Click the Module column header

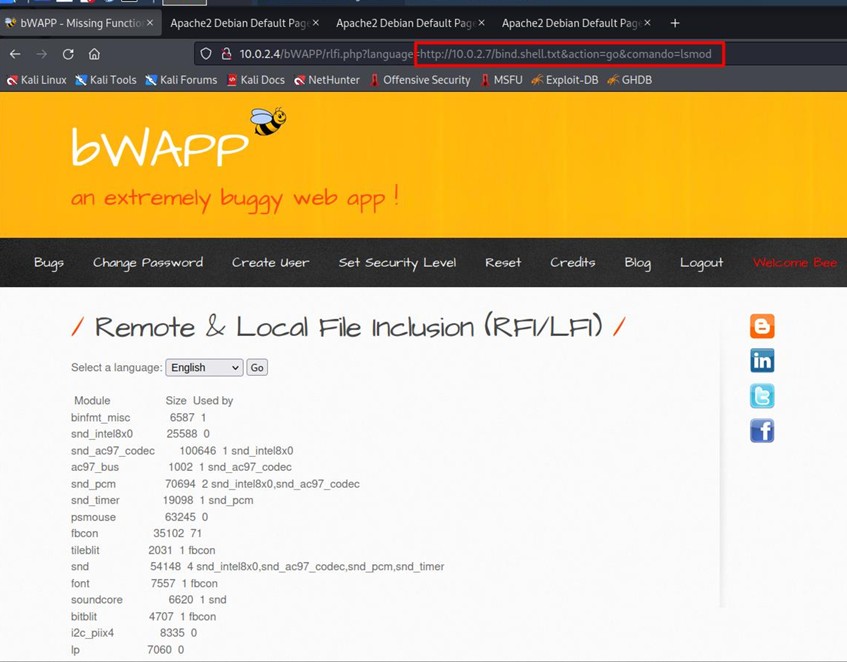(x=92, y=401)
